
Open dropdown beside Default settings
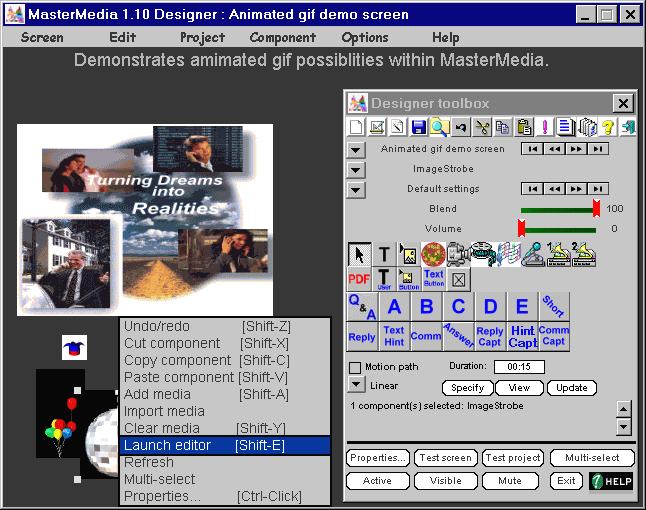tap(356, 190)
